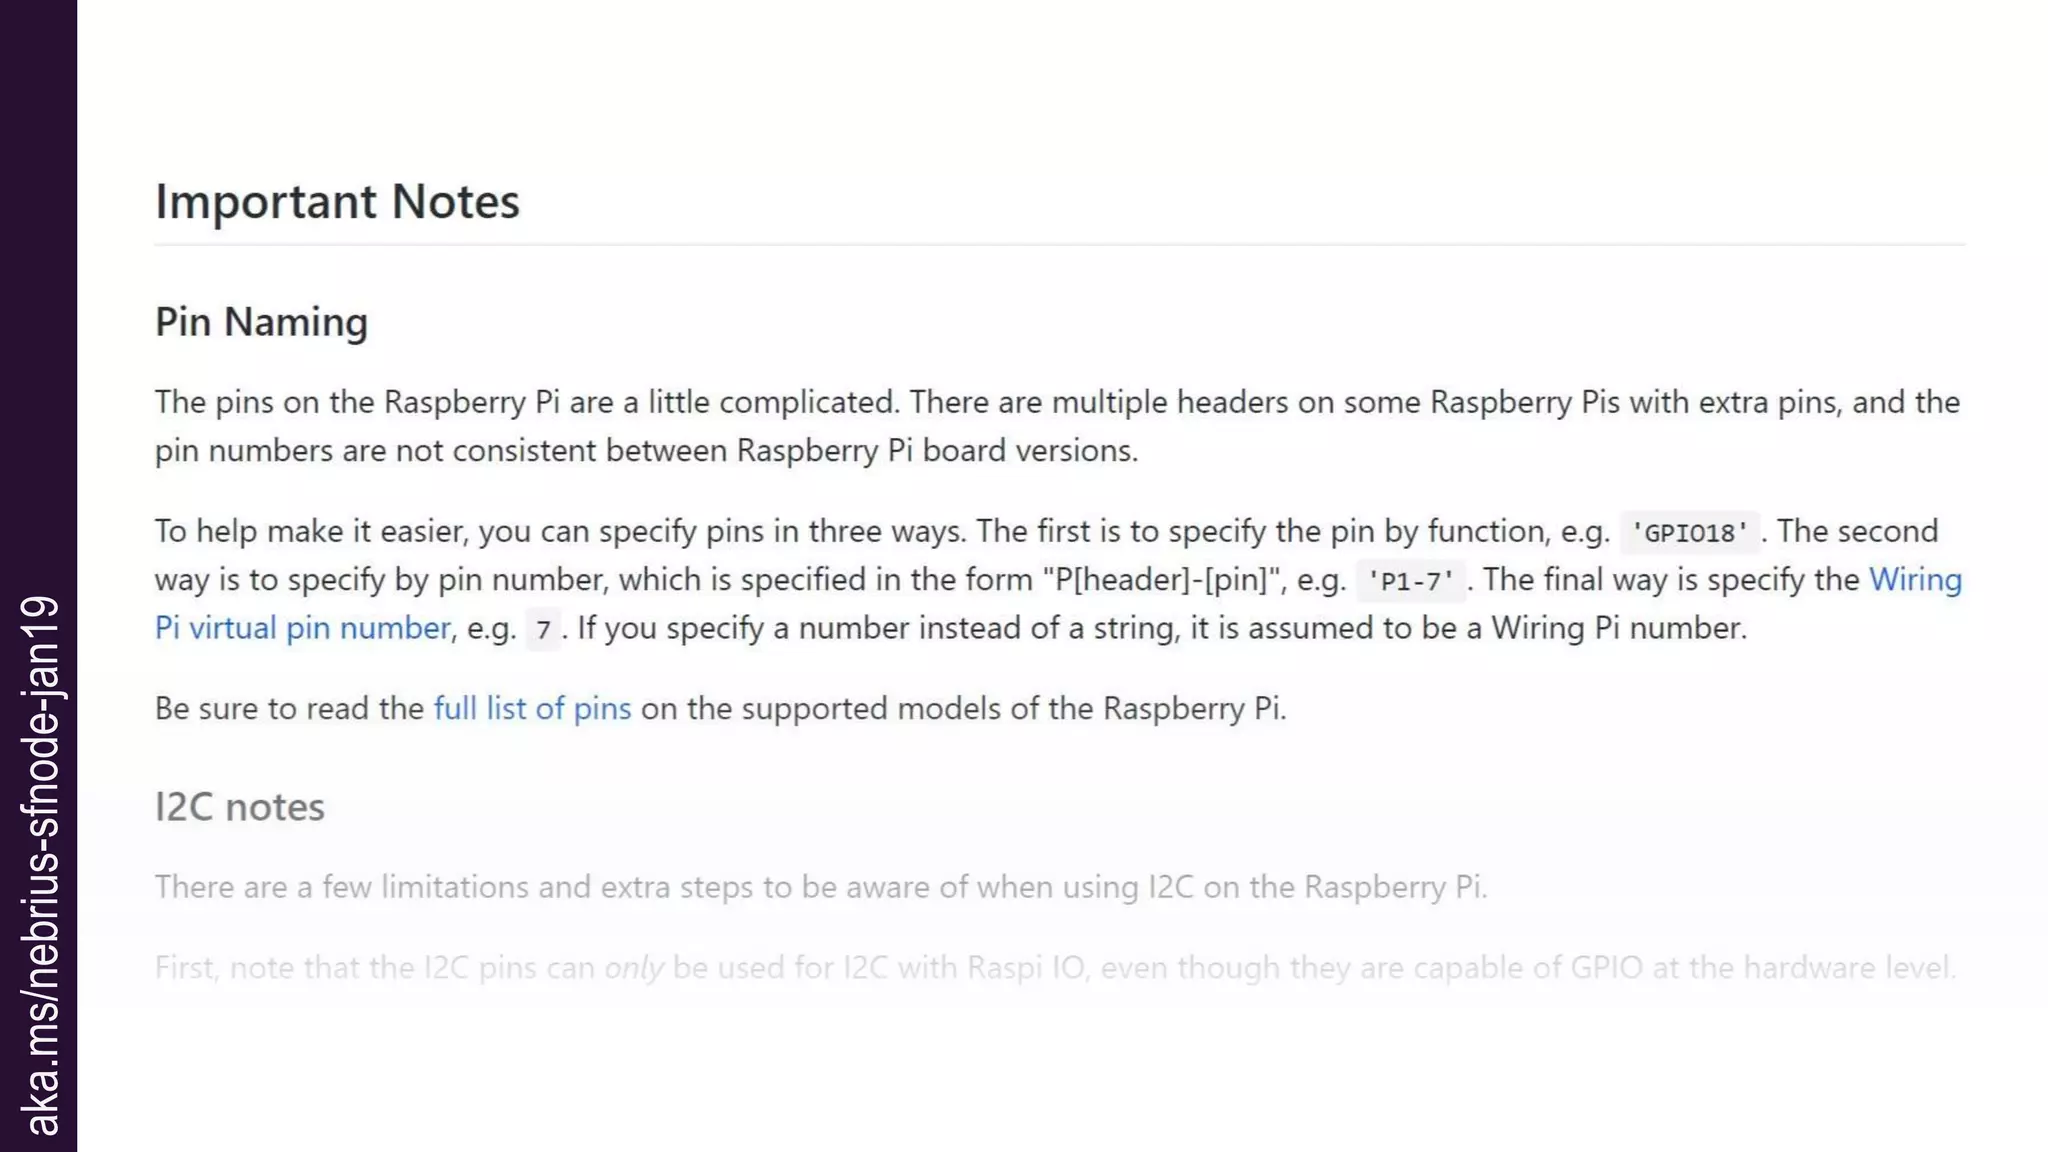This screenshot has height=1152, width=2048.
Task: Click the quoted text "P[header]-[pin]"
Action: point(1160,580)
